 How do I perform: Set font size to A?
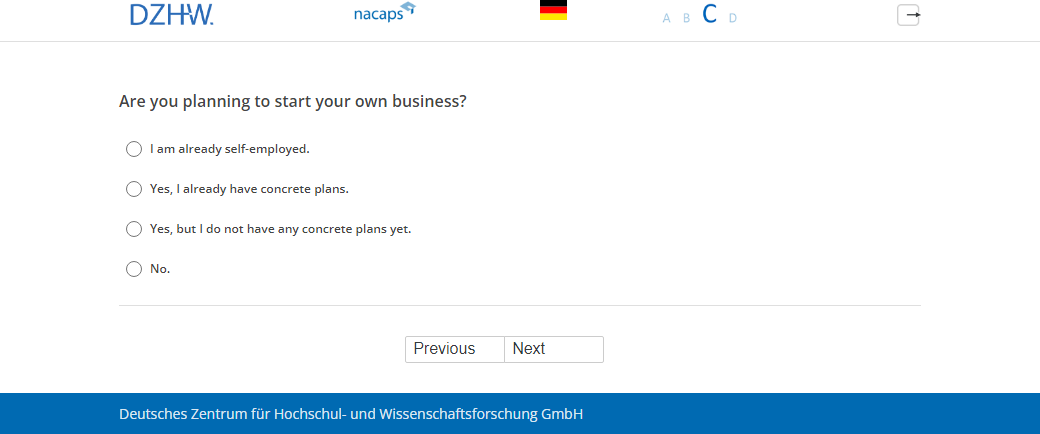[667, 18]
